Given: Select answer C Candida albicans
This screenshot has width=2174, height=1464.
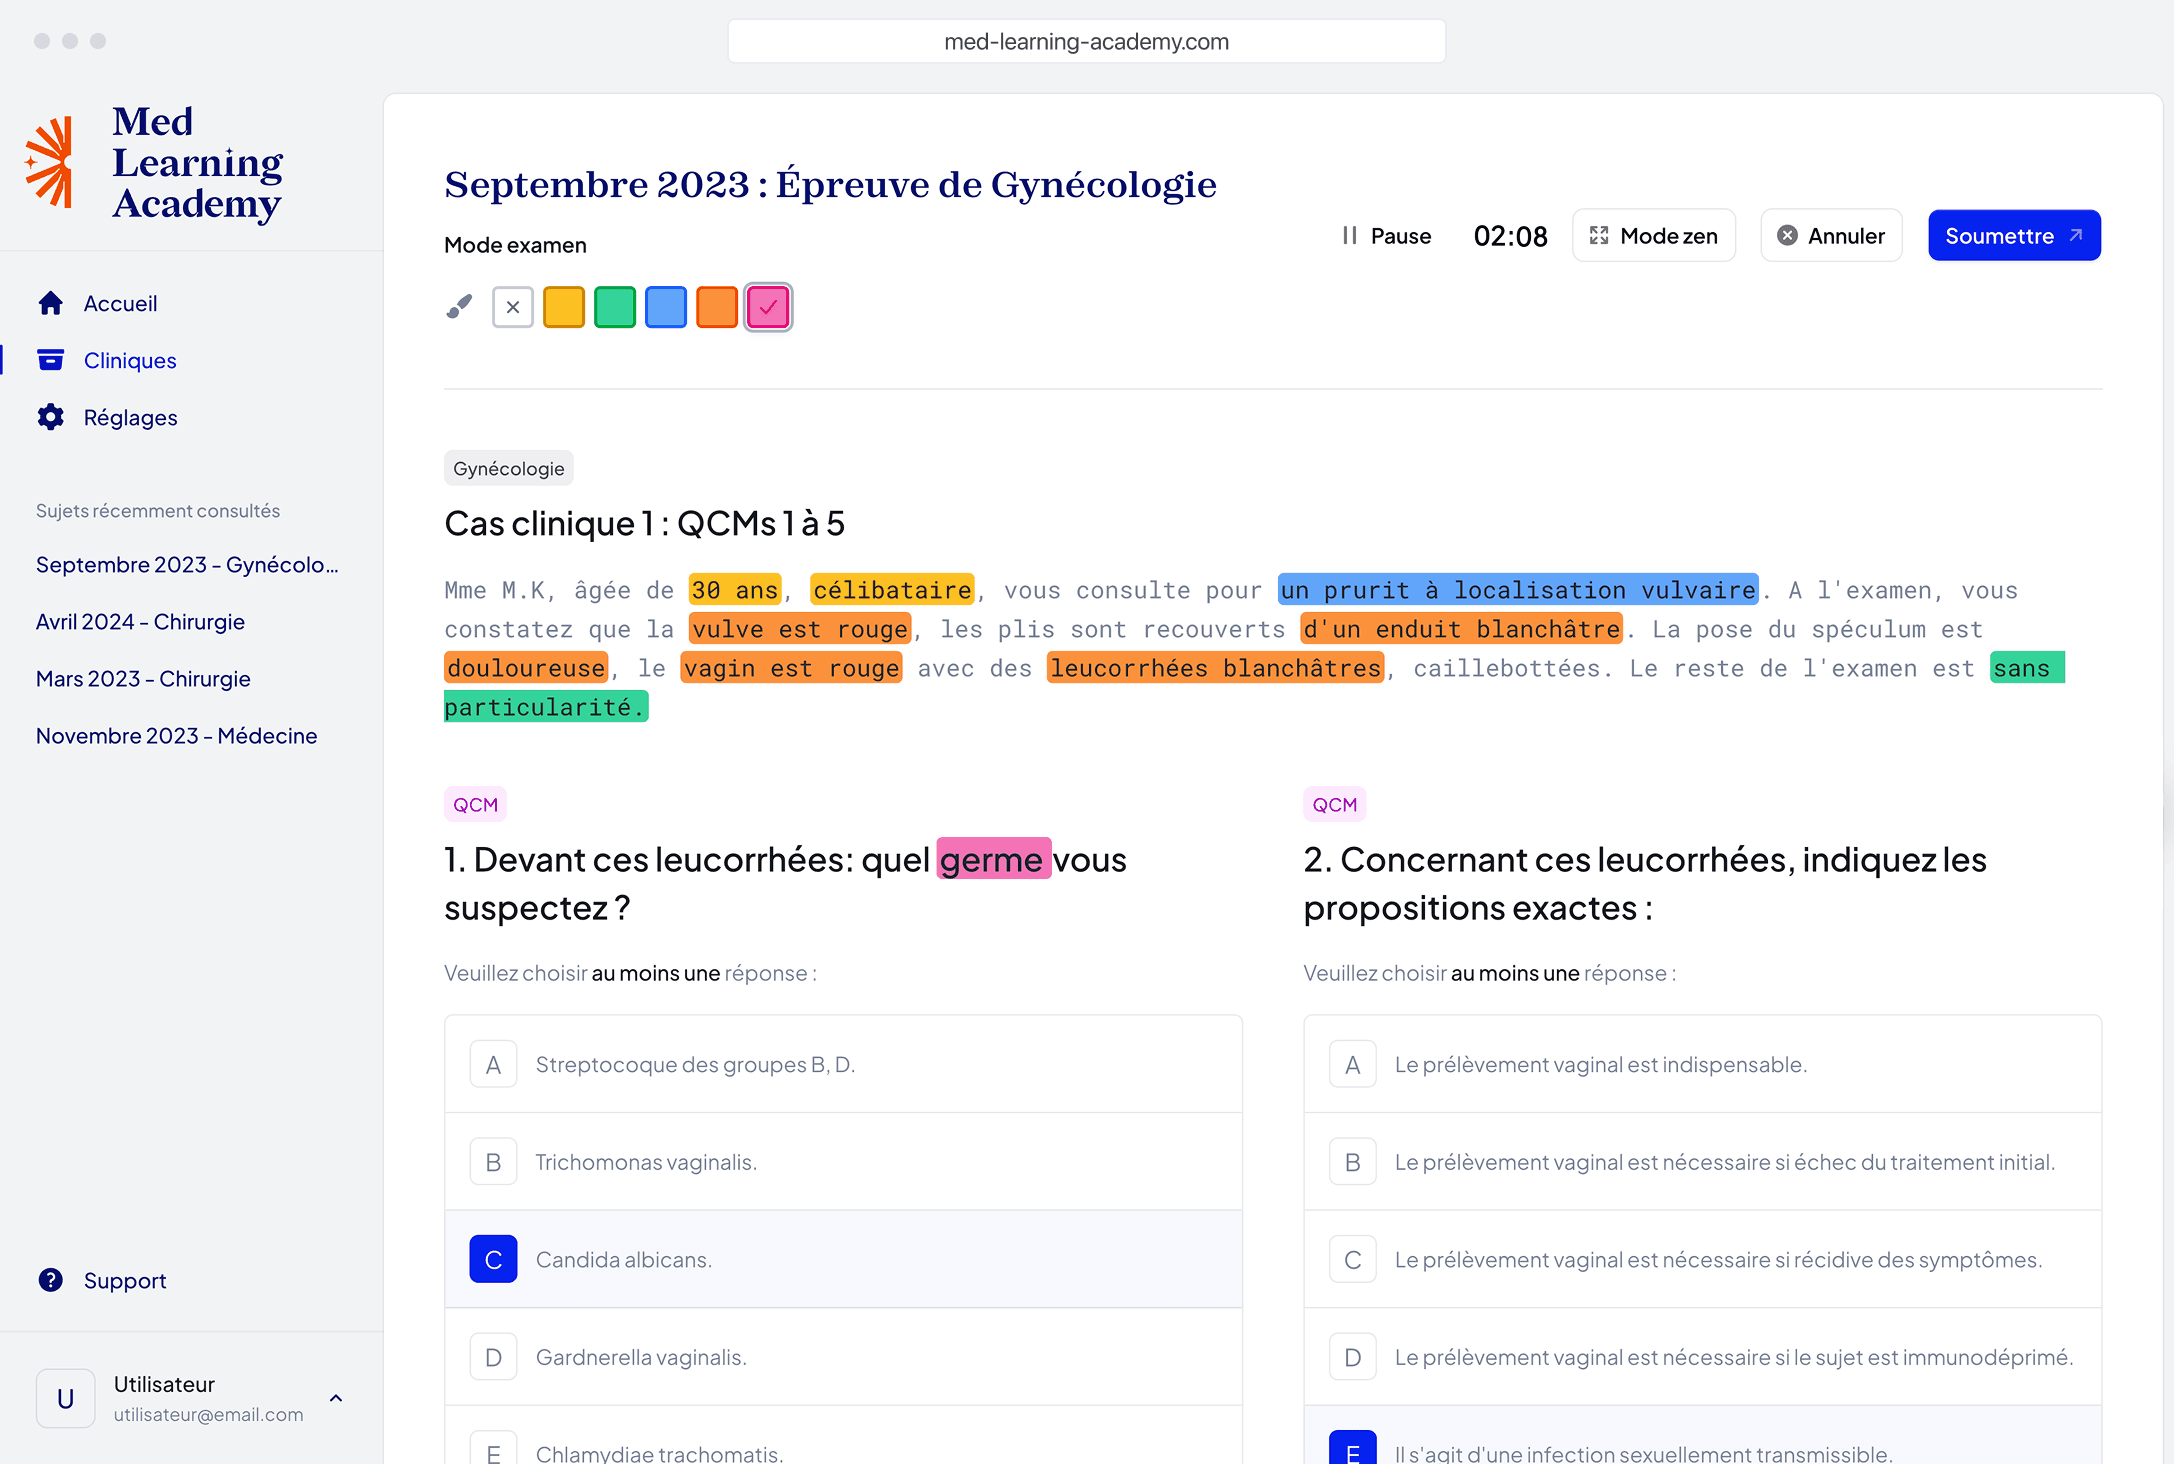Looking at the screenshot, I should (843, 1259).
